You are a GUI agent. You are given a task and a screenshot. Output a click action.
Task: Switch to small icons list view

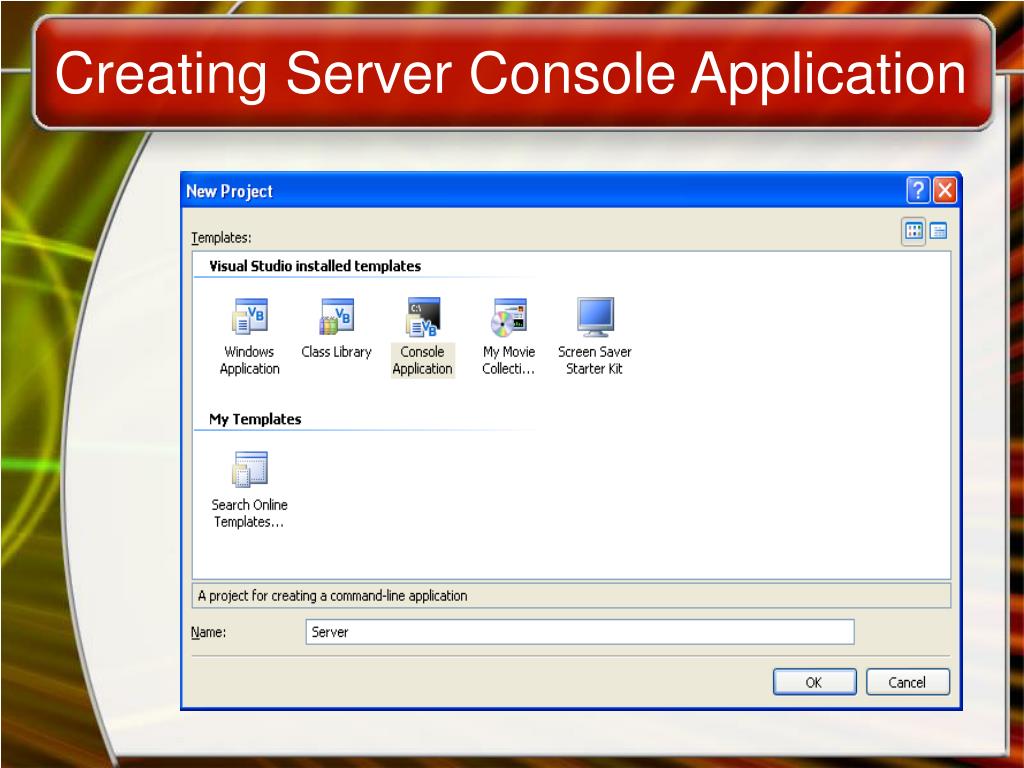click(938, 231)
